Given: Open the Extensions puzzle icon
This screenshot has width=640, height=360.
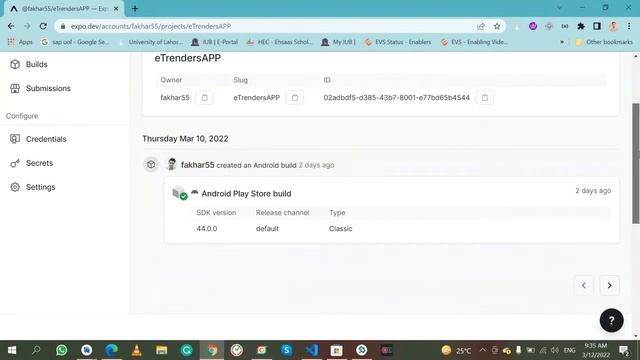Looking at the screenshot, I should [x=581, y=26].
